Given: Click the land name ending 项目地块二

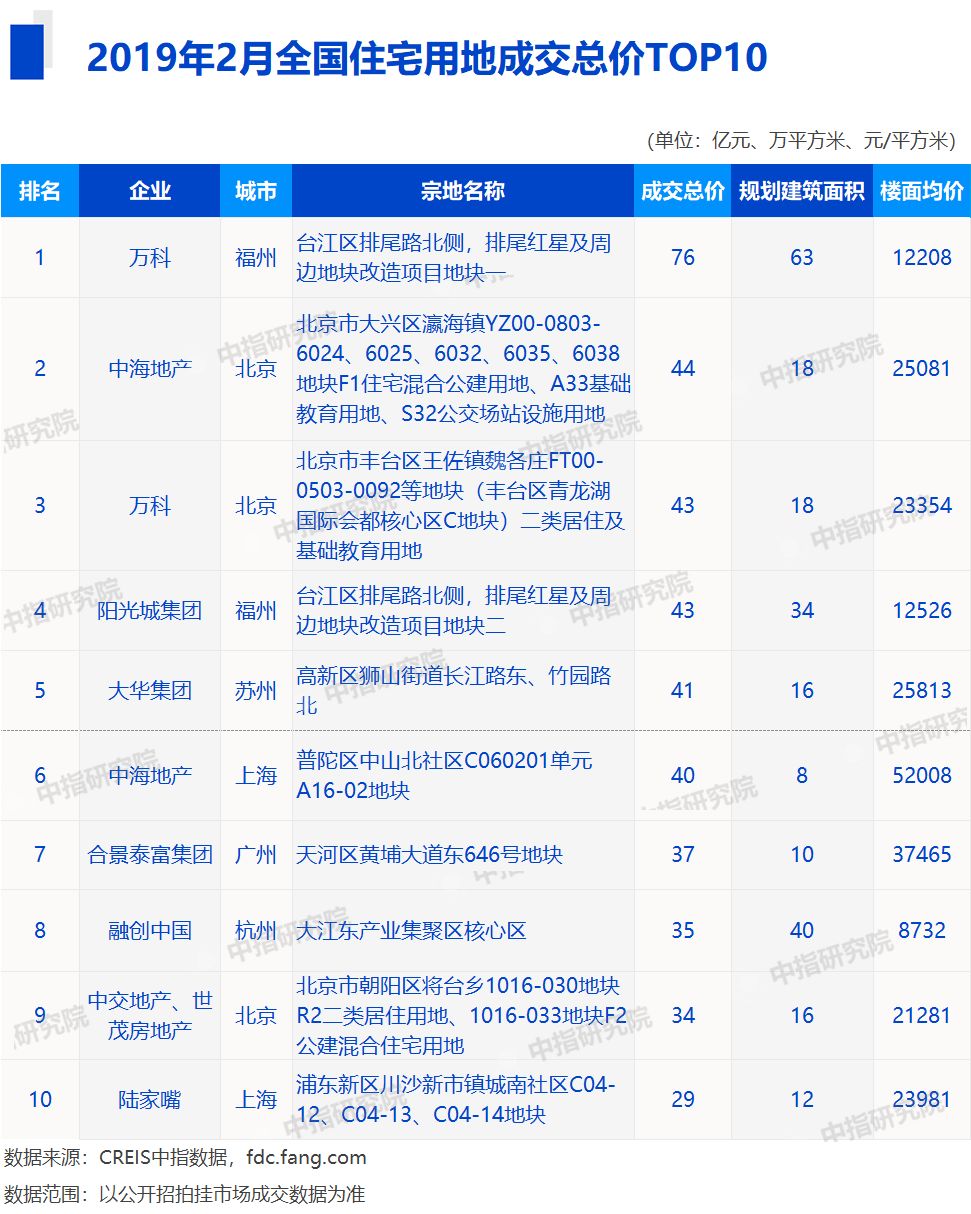Looking at the screenshot, I should click(454, 611).
